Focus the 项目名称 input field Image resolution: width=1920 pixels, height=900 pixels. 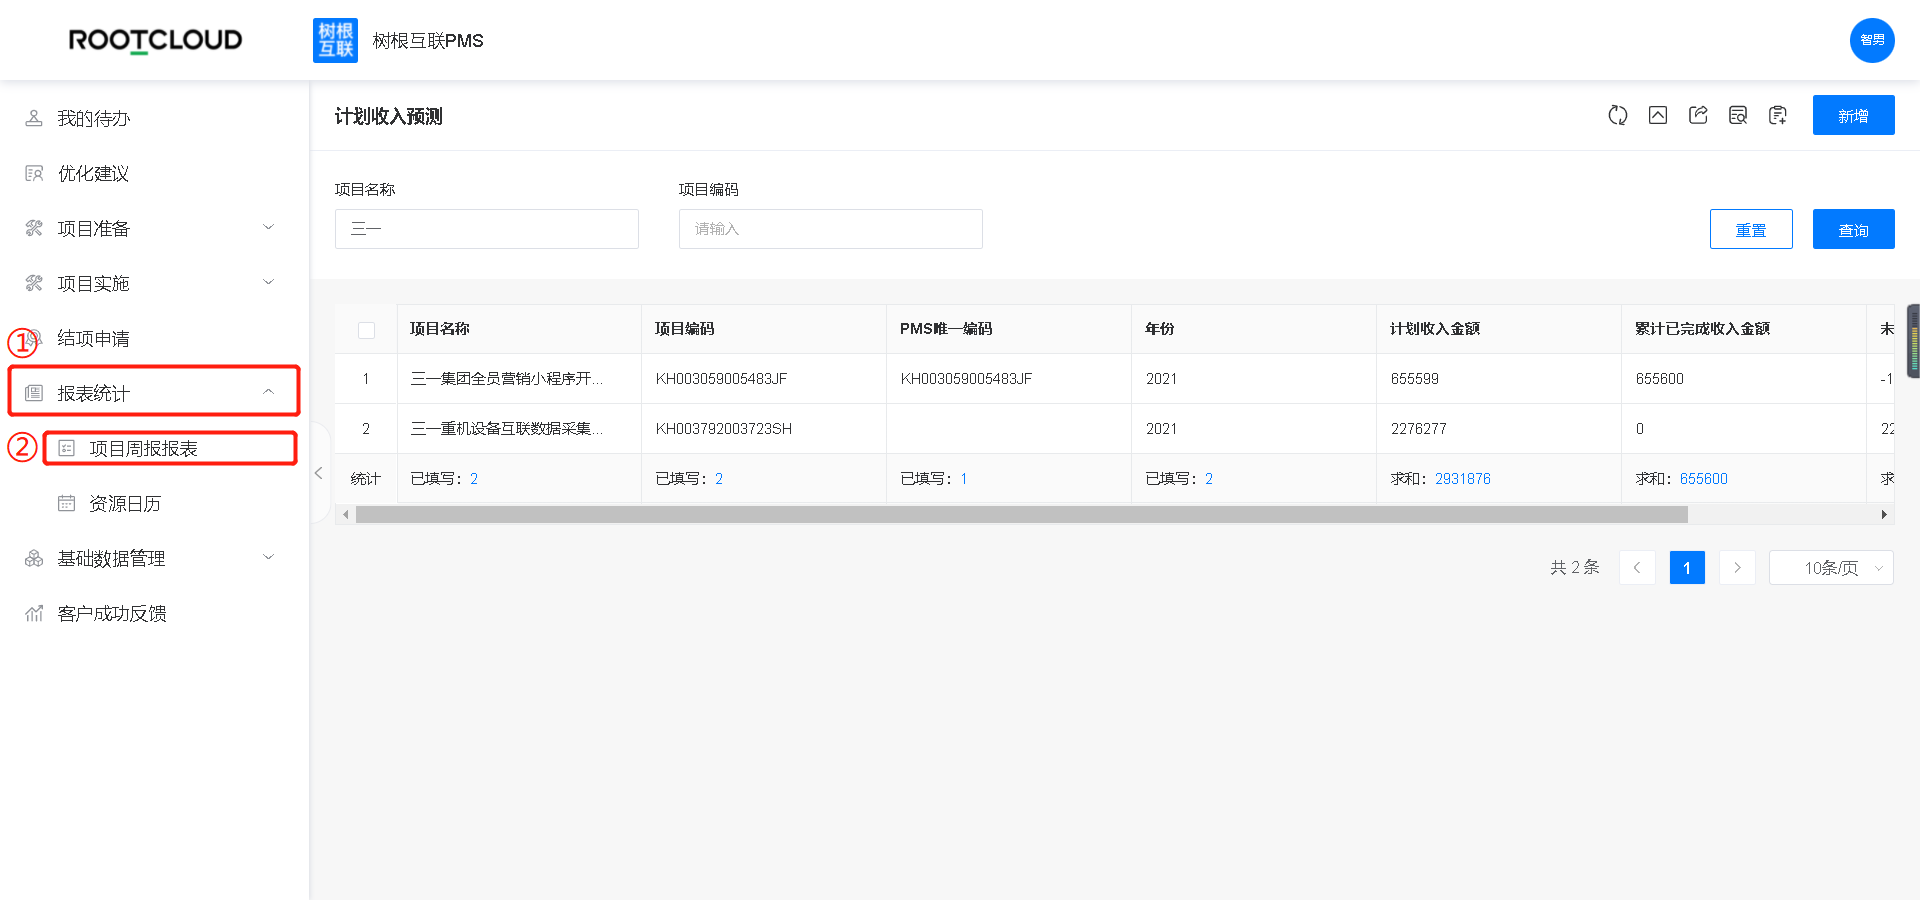(x=487, y=229)
